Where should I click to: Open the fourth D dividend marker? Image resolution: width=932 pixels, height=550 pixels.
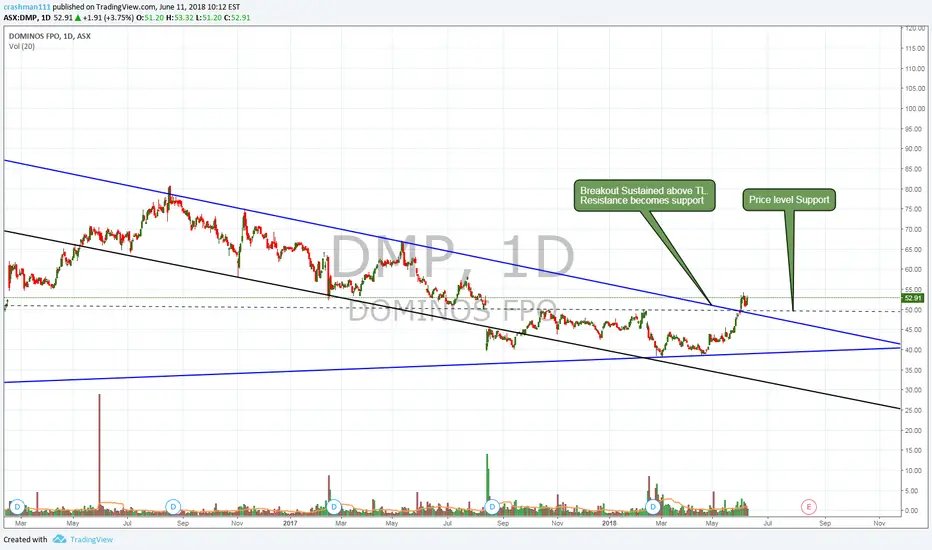pyautogui.click(x=492, y=507)
